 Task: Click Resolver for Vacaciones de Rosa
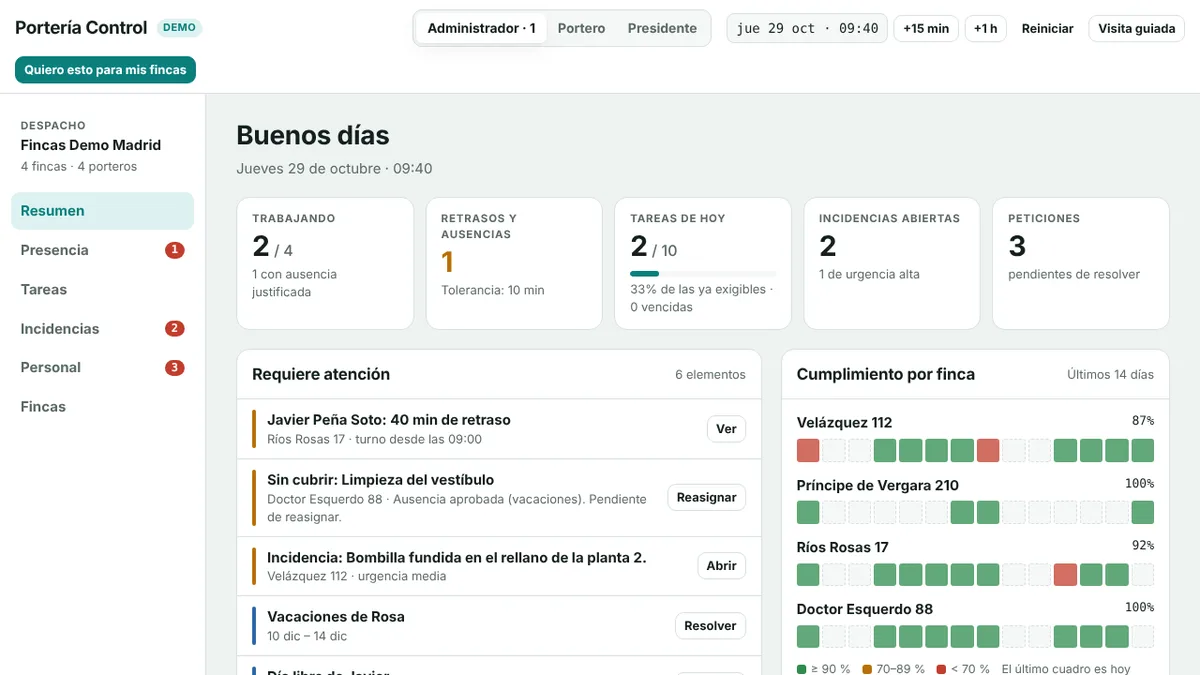coord(710,626)
